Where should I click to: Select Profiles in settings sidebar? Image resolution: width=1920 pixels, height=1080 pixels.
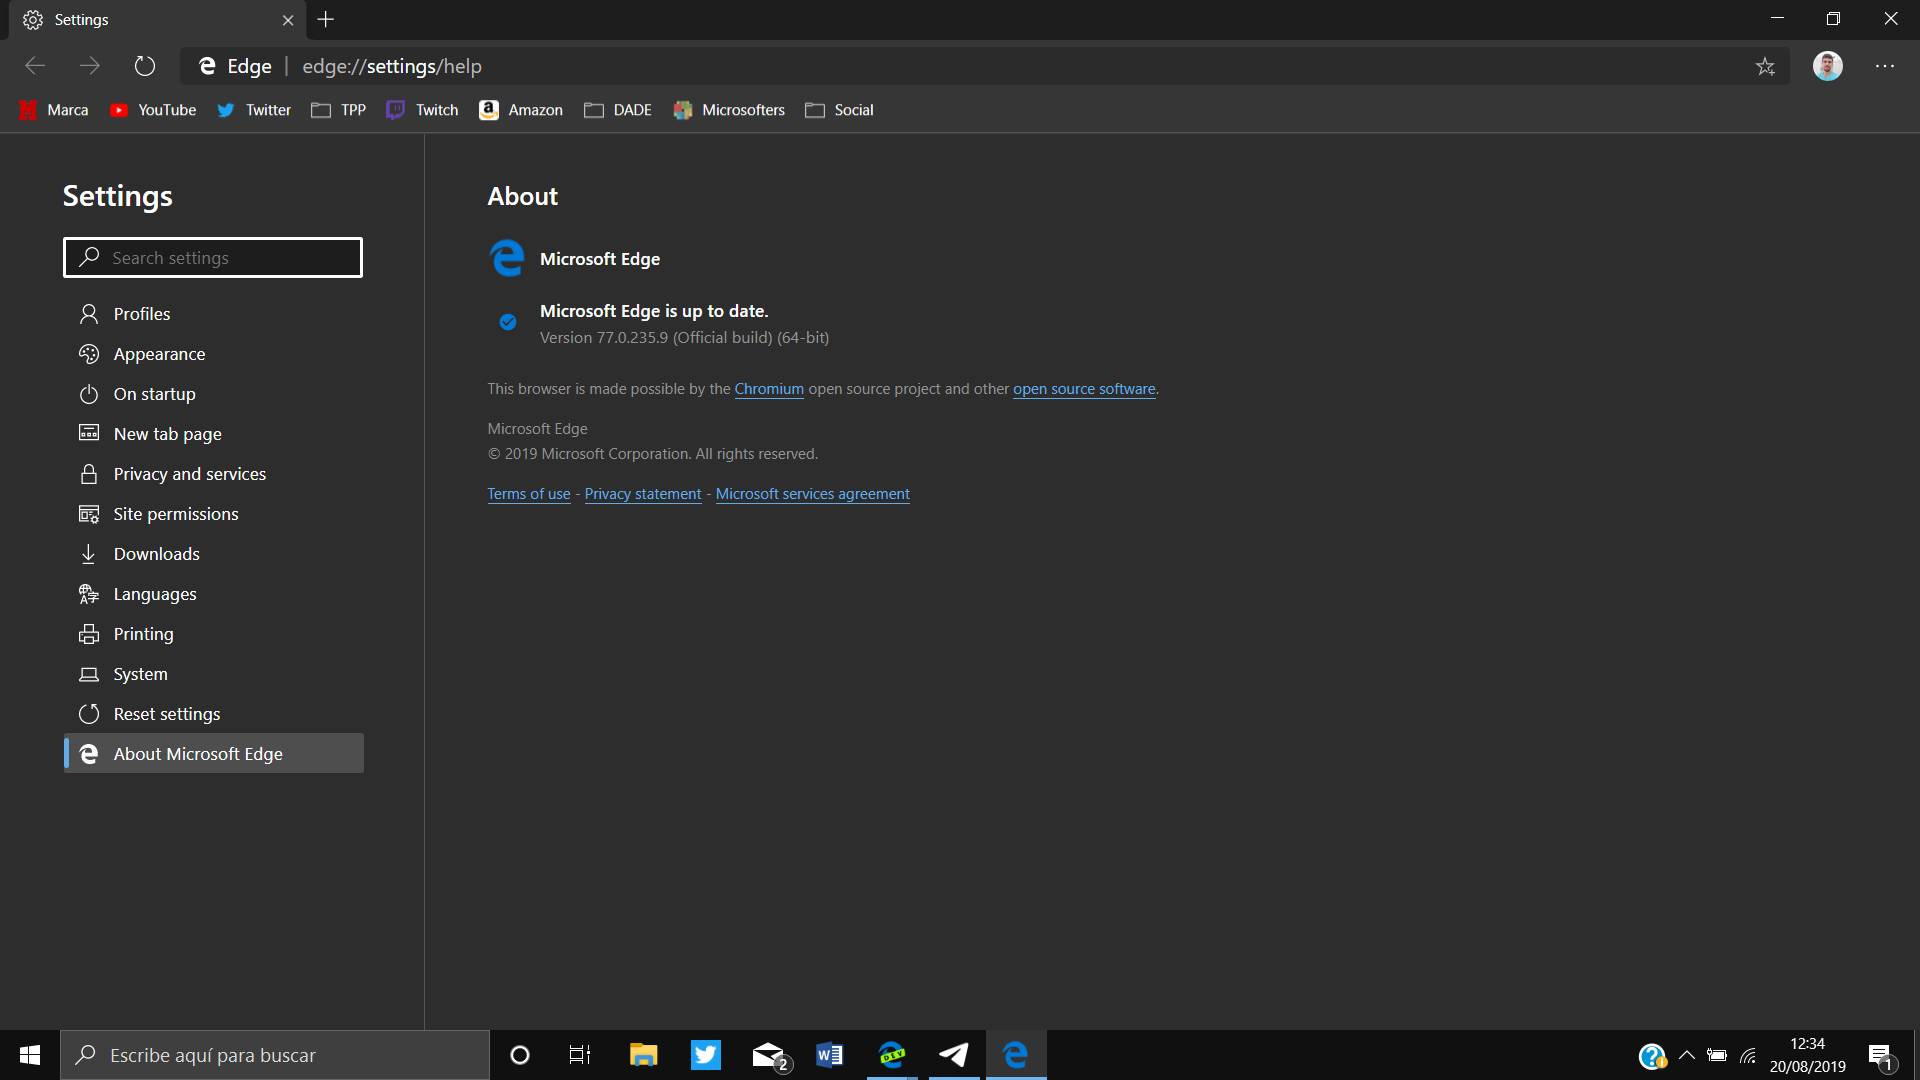142,314
